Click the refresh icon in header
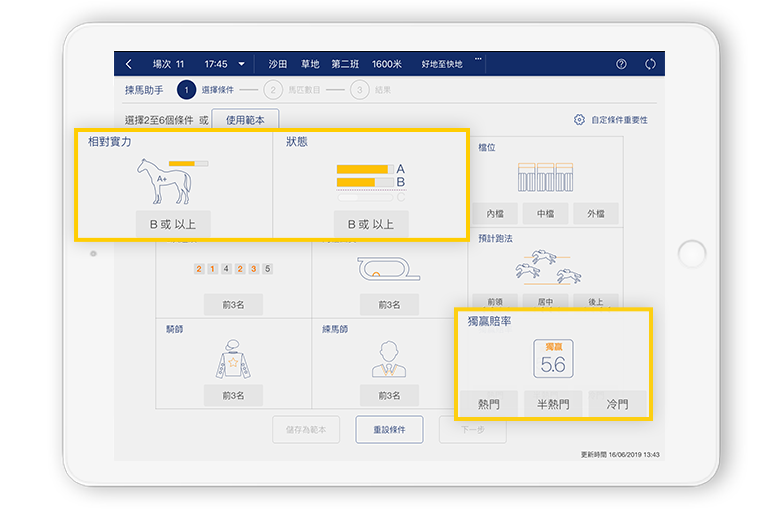The image size is (770, 509). 650,64
